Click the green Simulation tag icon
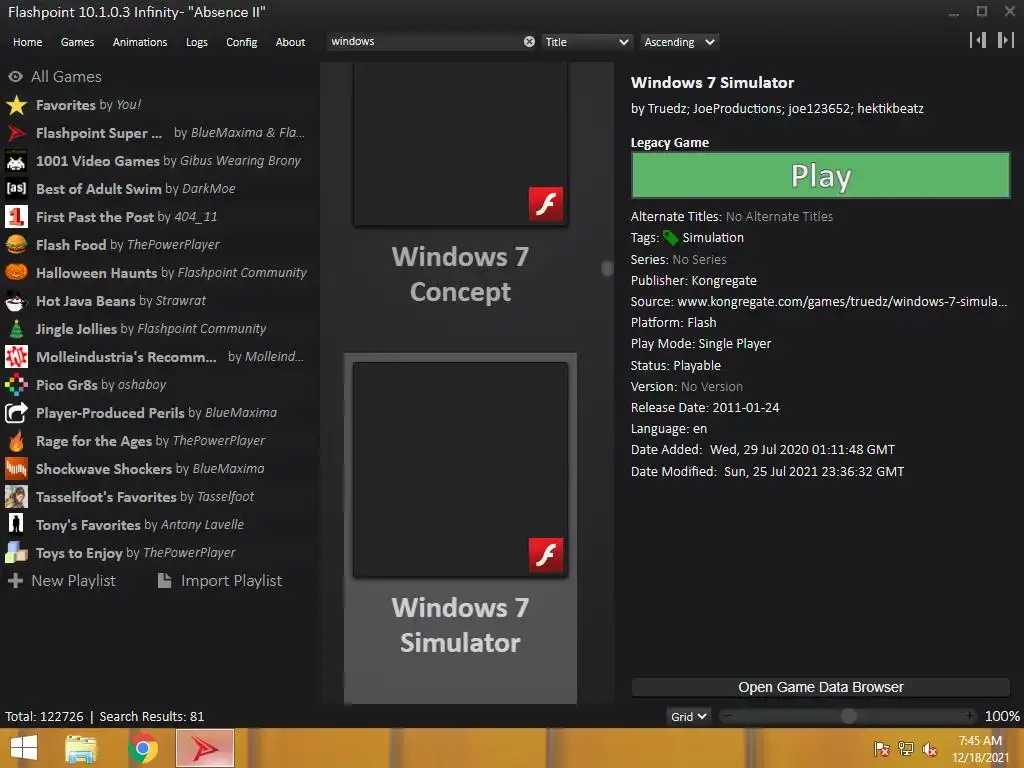 [671, 238]
